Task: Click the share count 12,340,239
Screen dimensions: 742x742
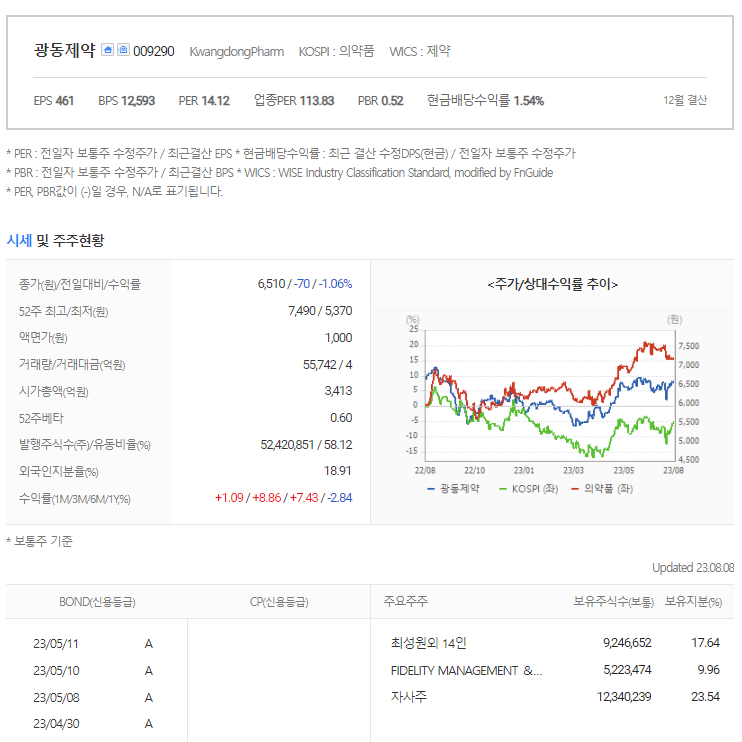Action: click(x=624, y=697)
